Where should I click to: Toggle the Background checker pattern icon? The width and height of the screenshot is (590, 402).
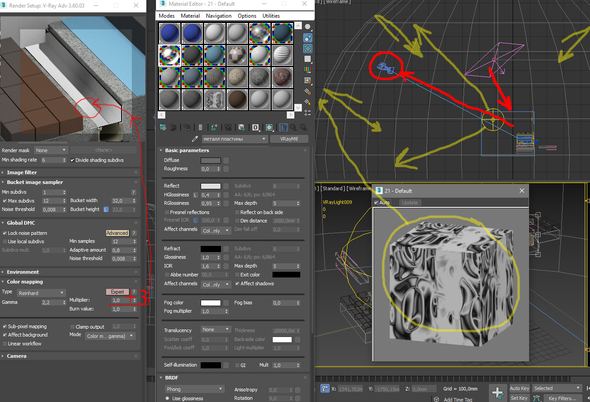click(x=308, y=49)
